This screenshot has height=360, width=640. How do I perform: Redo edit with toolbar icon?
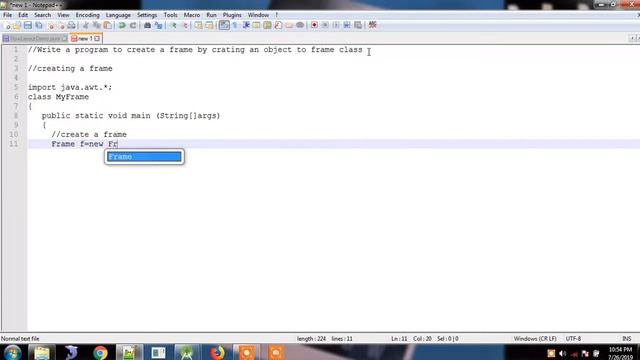133,25
